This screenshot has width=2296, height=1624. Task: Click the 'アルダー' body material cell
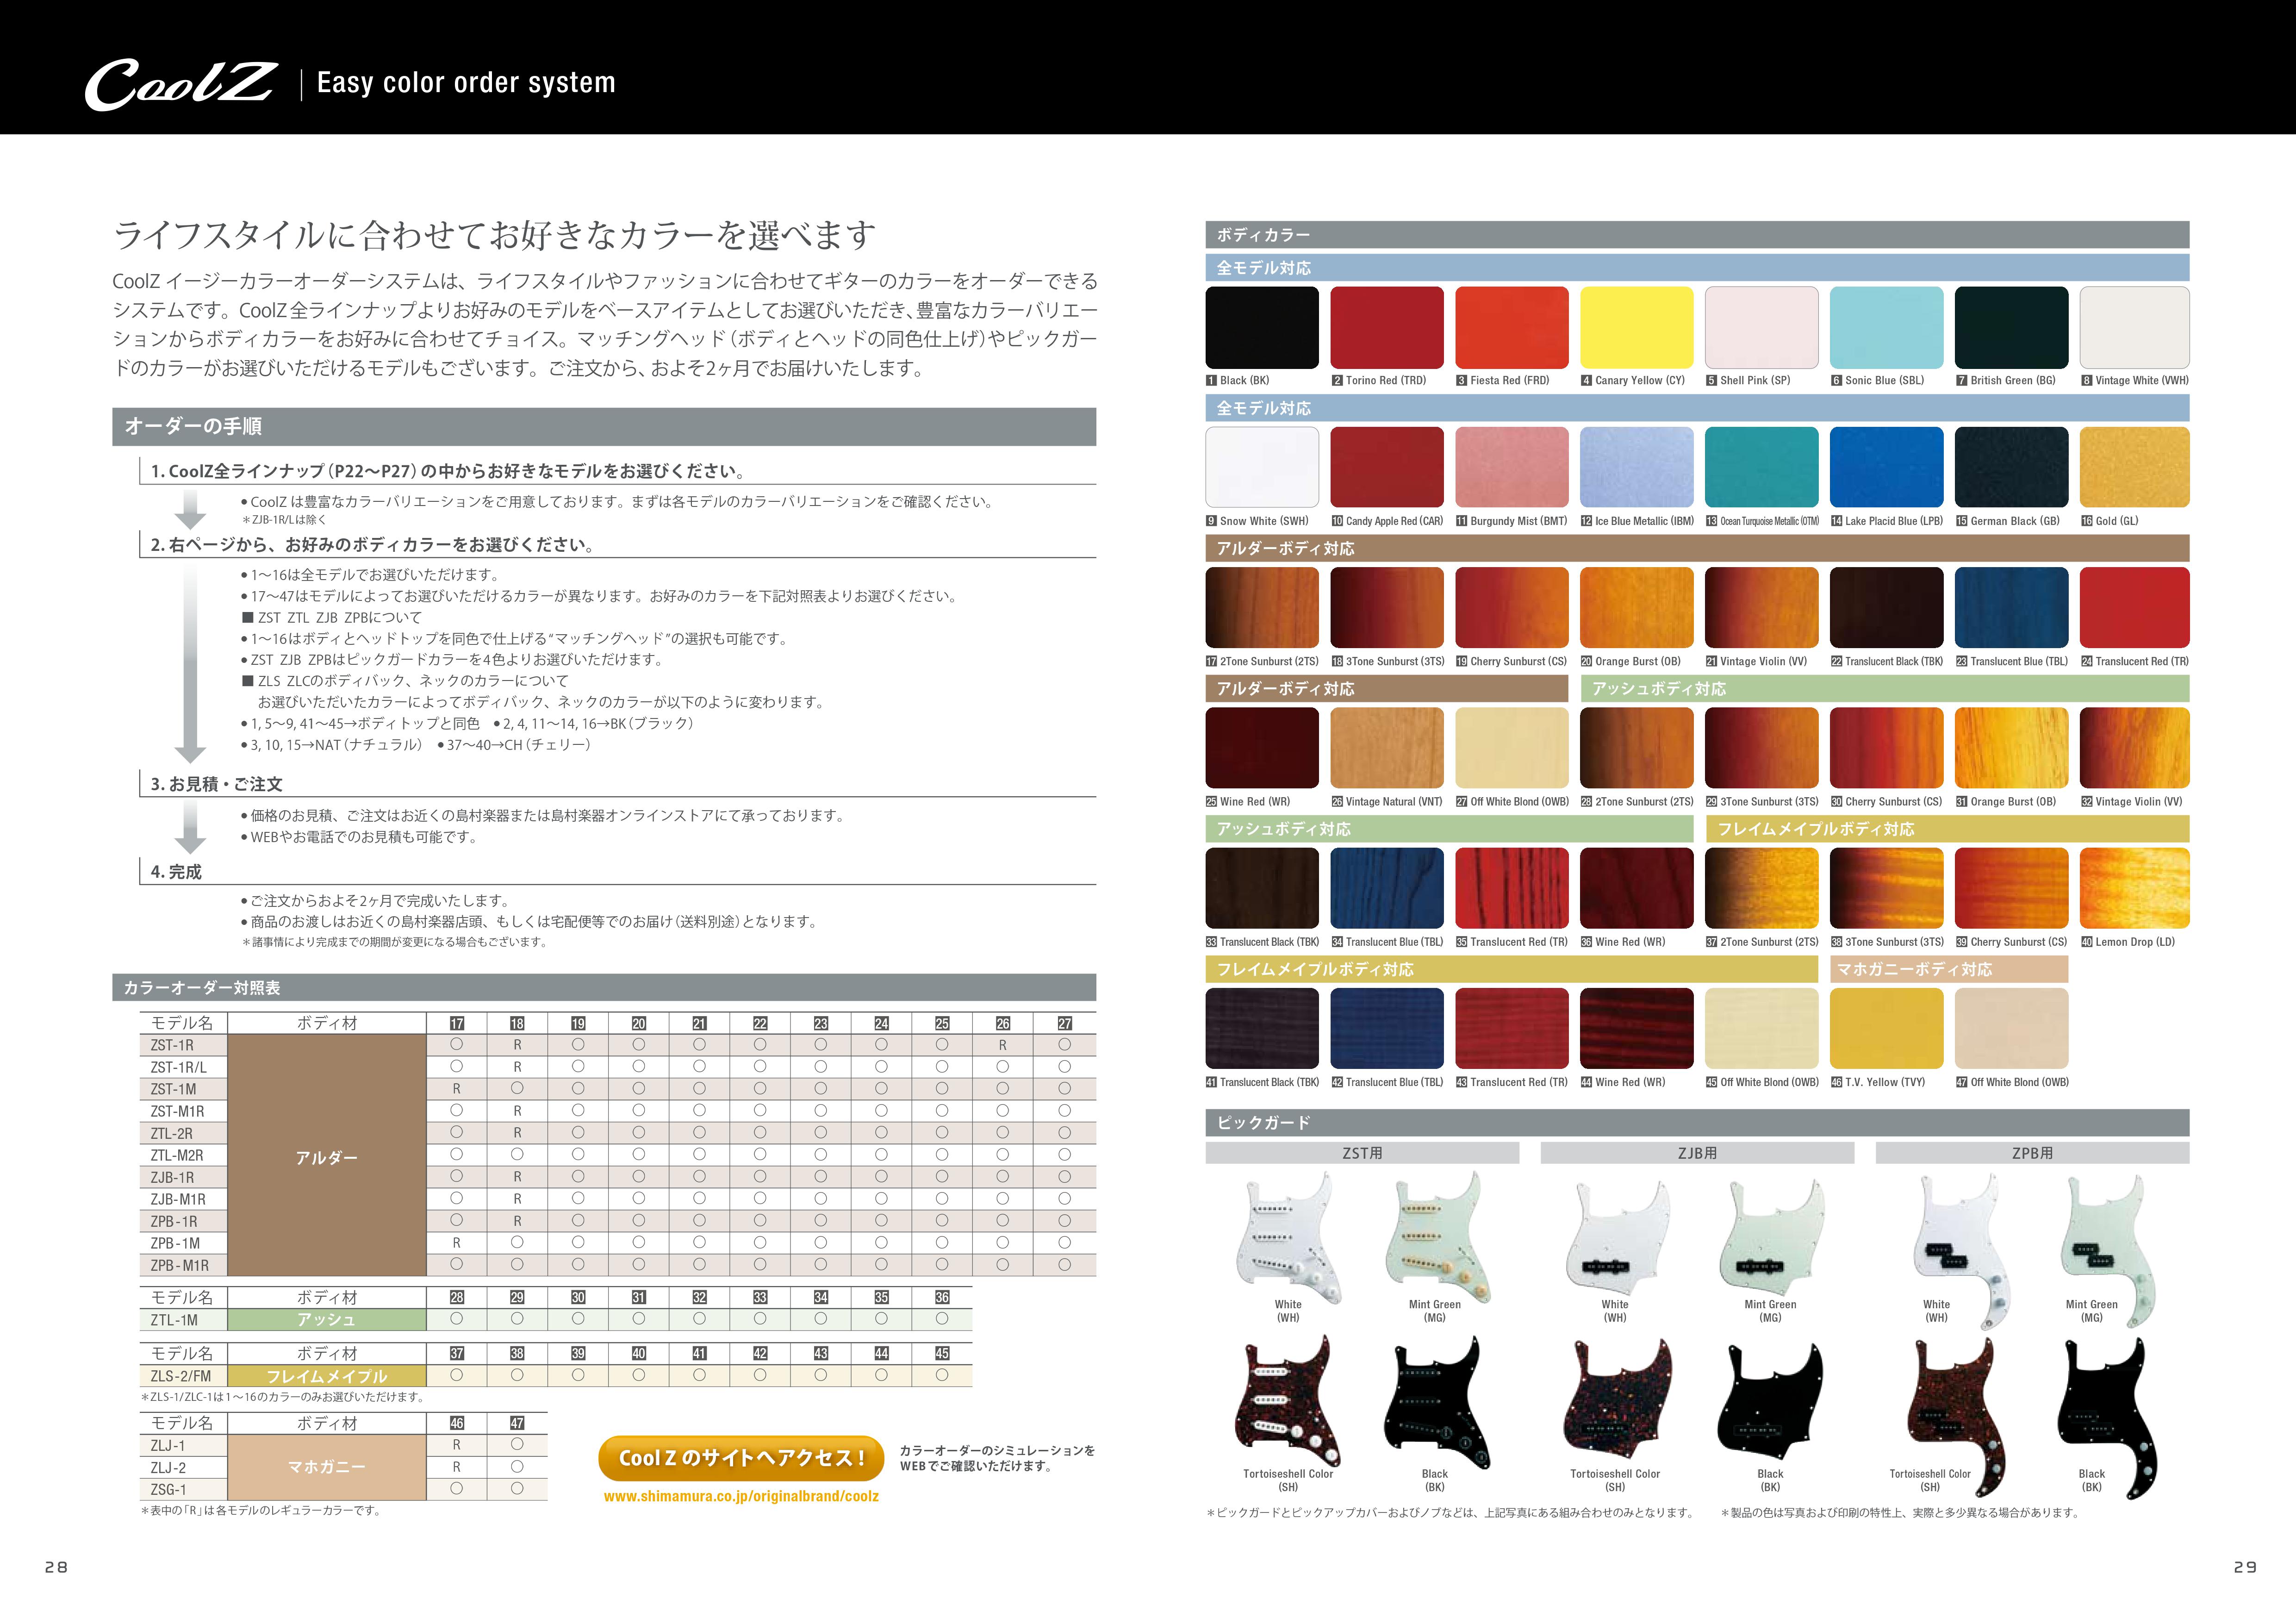pyautogui.click(x=327, y=1156)
